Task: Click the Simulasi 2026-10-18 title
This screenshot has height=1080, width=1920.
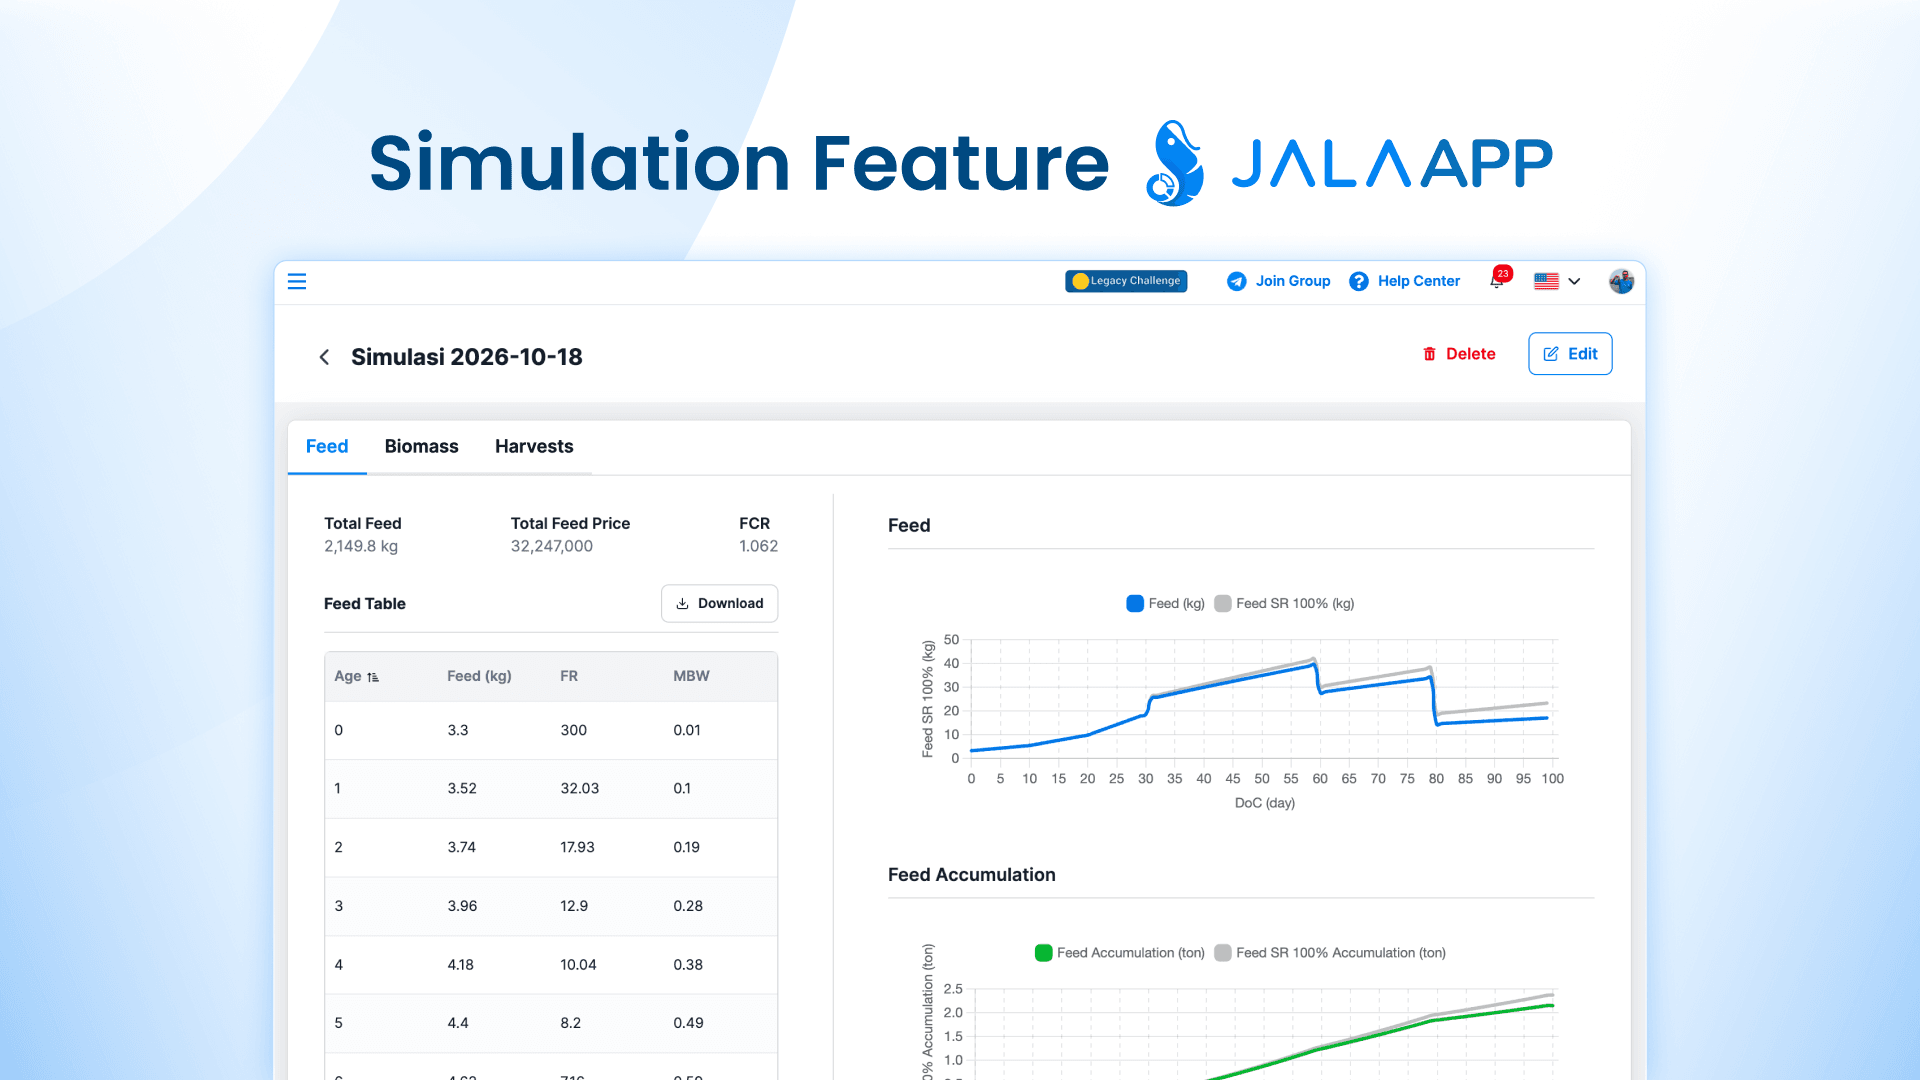Action: point(467,357)
